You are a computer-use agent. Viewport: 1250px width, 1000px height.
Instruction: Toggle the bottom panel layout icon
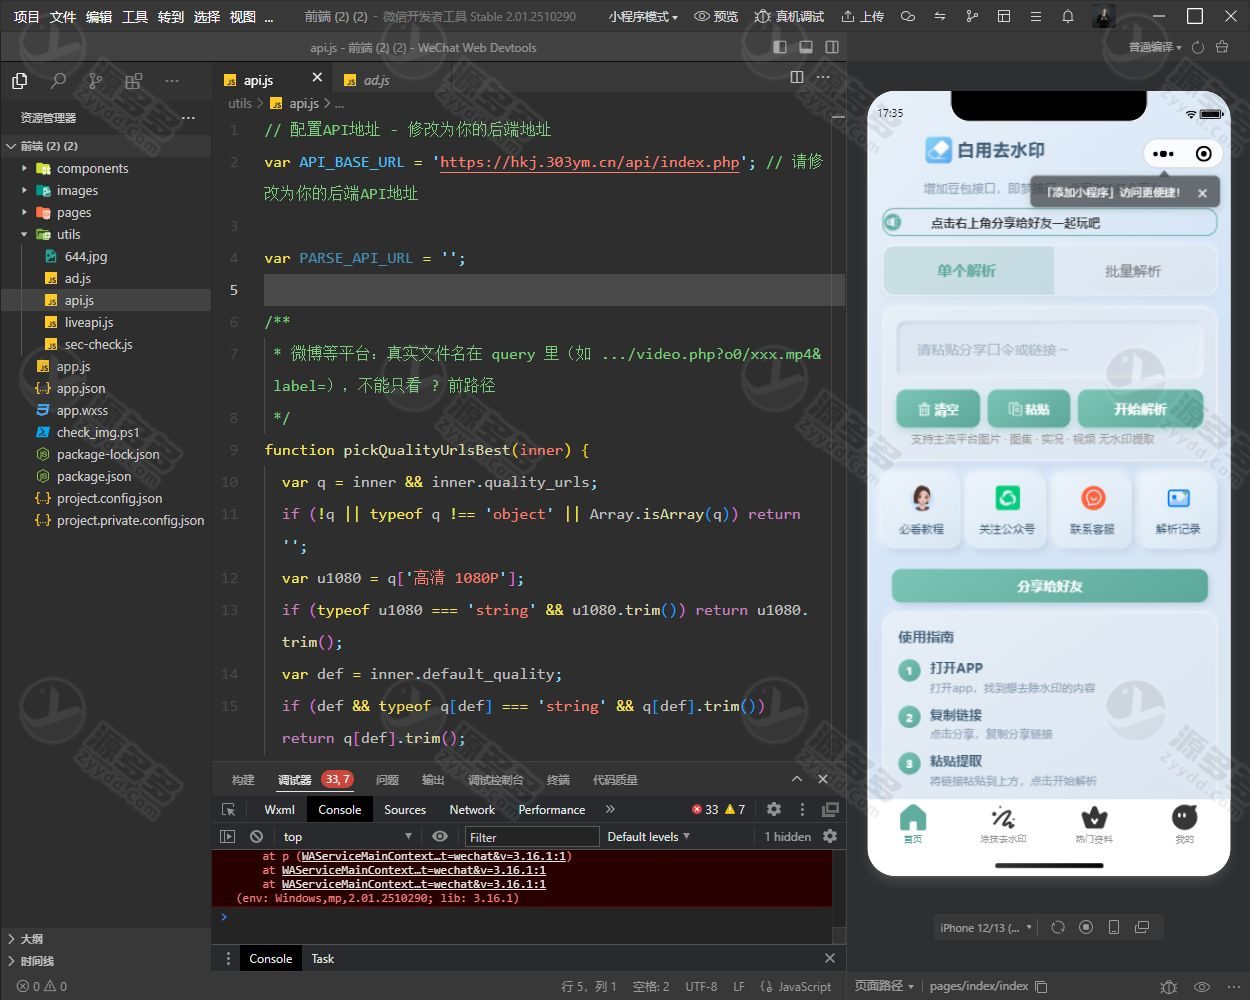coord(806,47)
